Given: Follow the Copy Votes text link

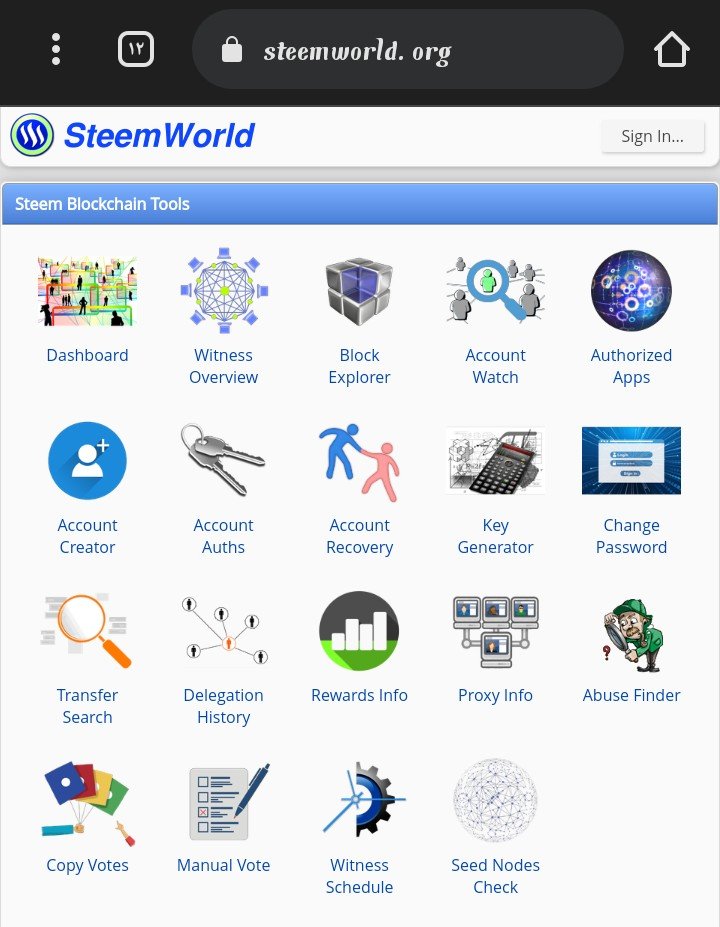Looking at the screenshot, I should coord(87,866).
